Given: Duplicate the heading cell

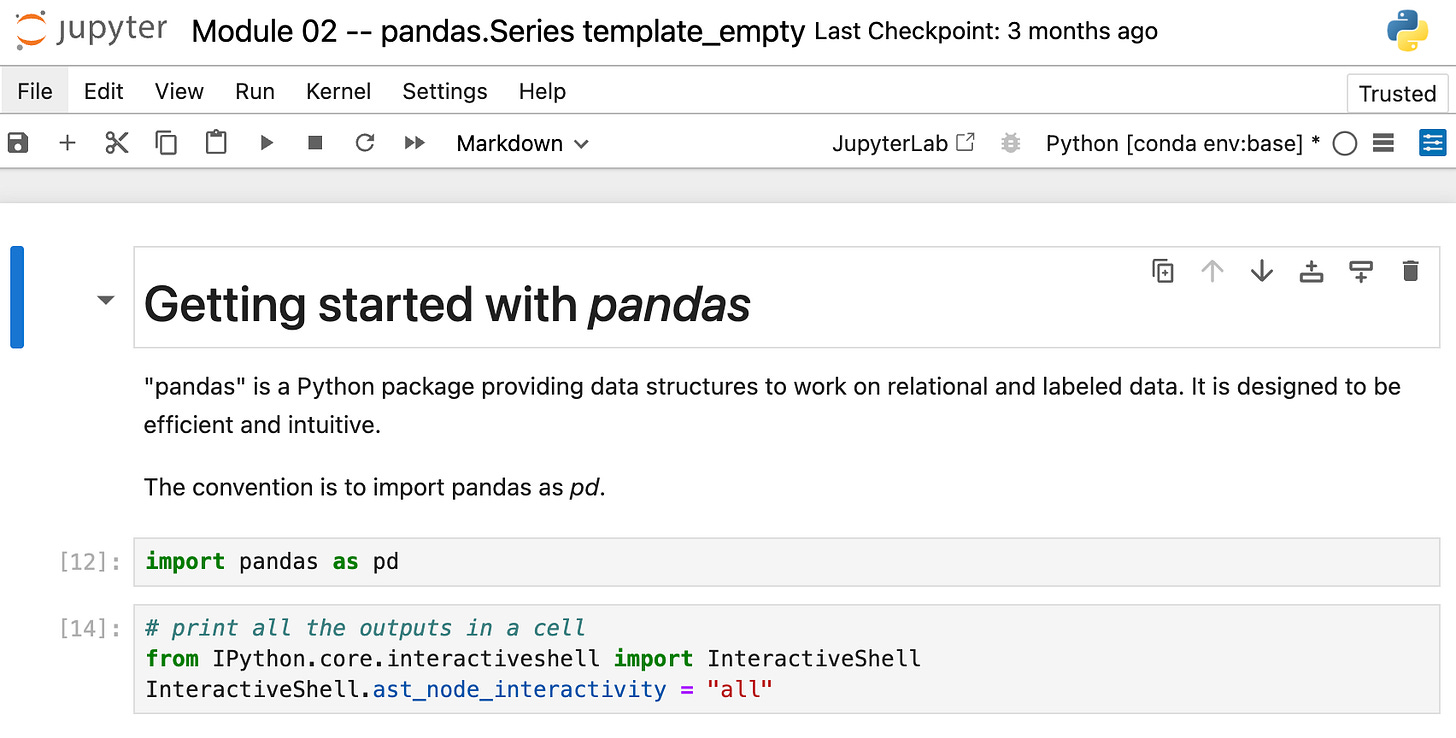Looking at the screenshot, I should pyautogui.click(x=1162, y=271).
